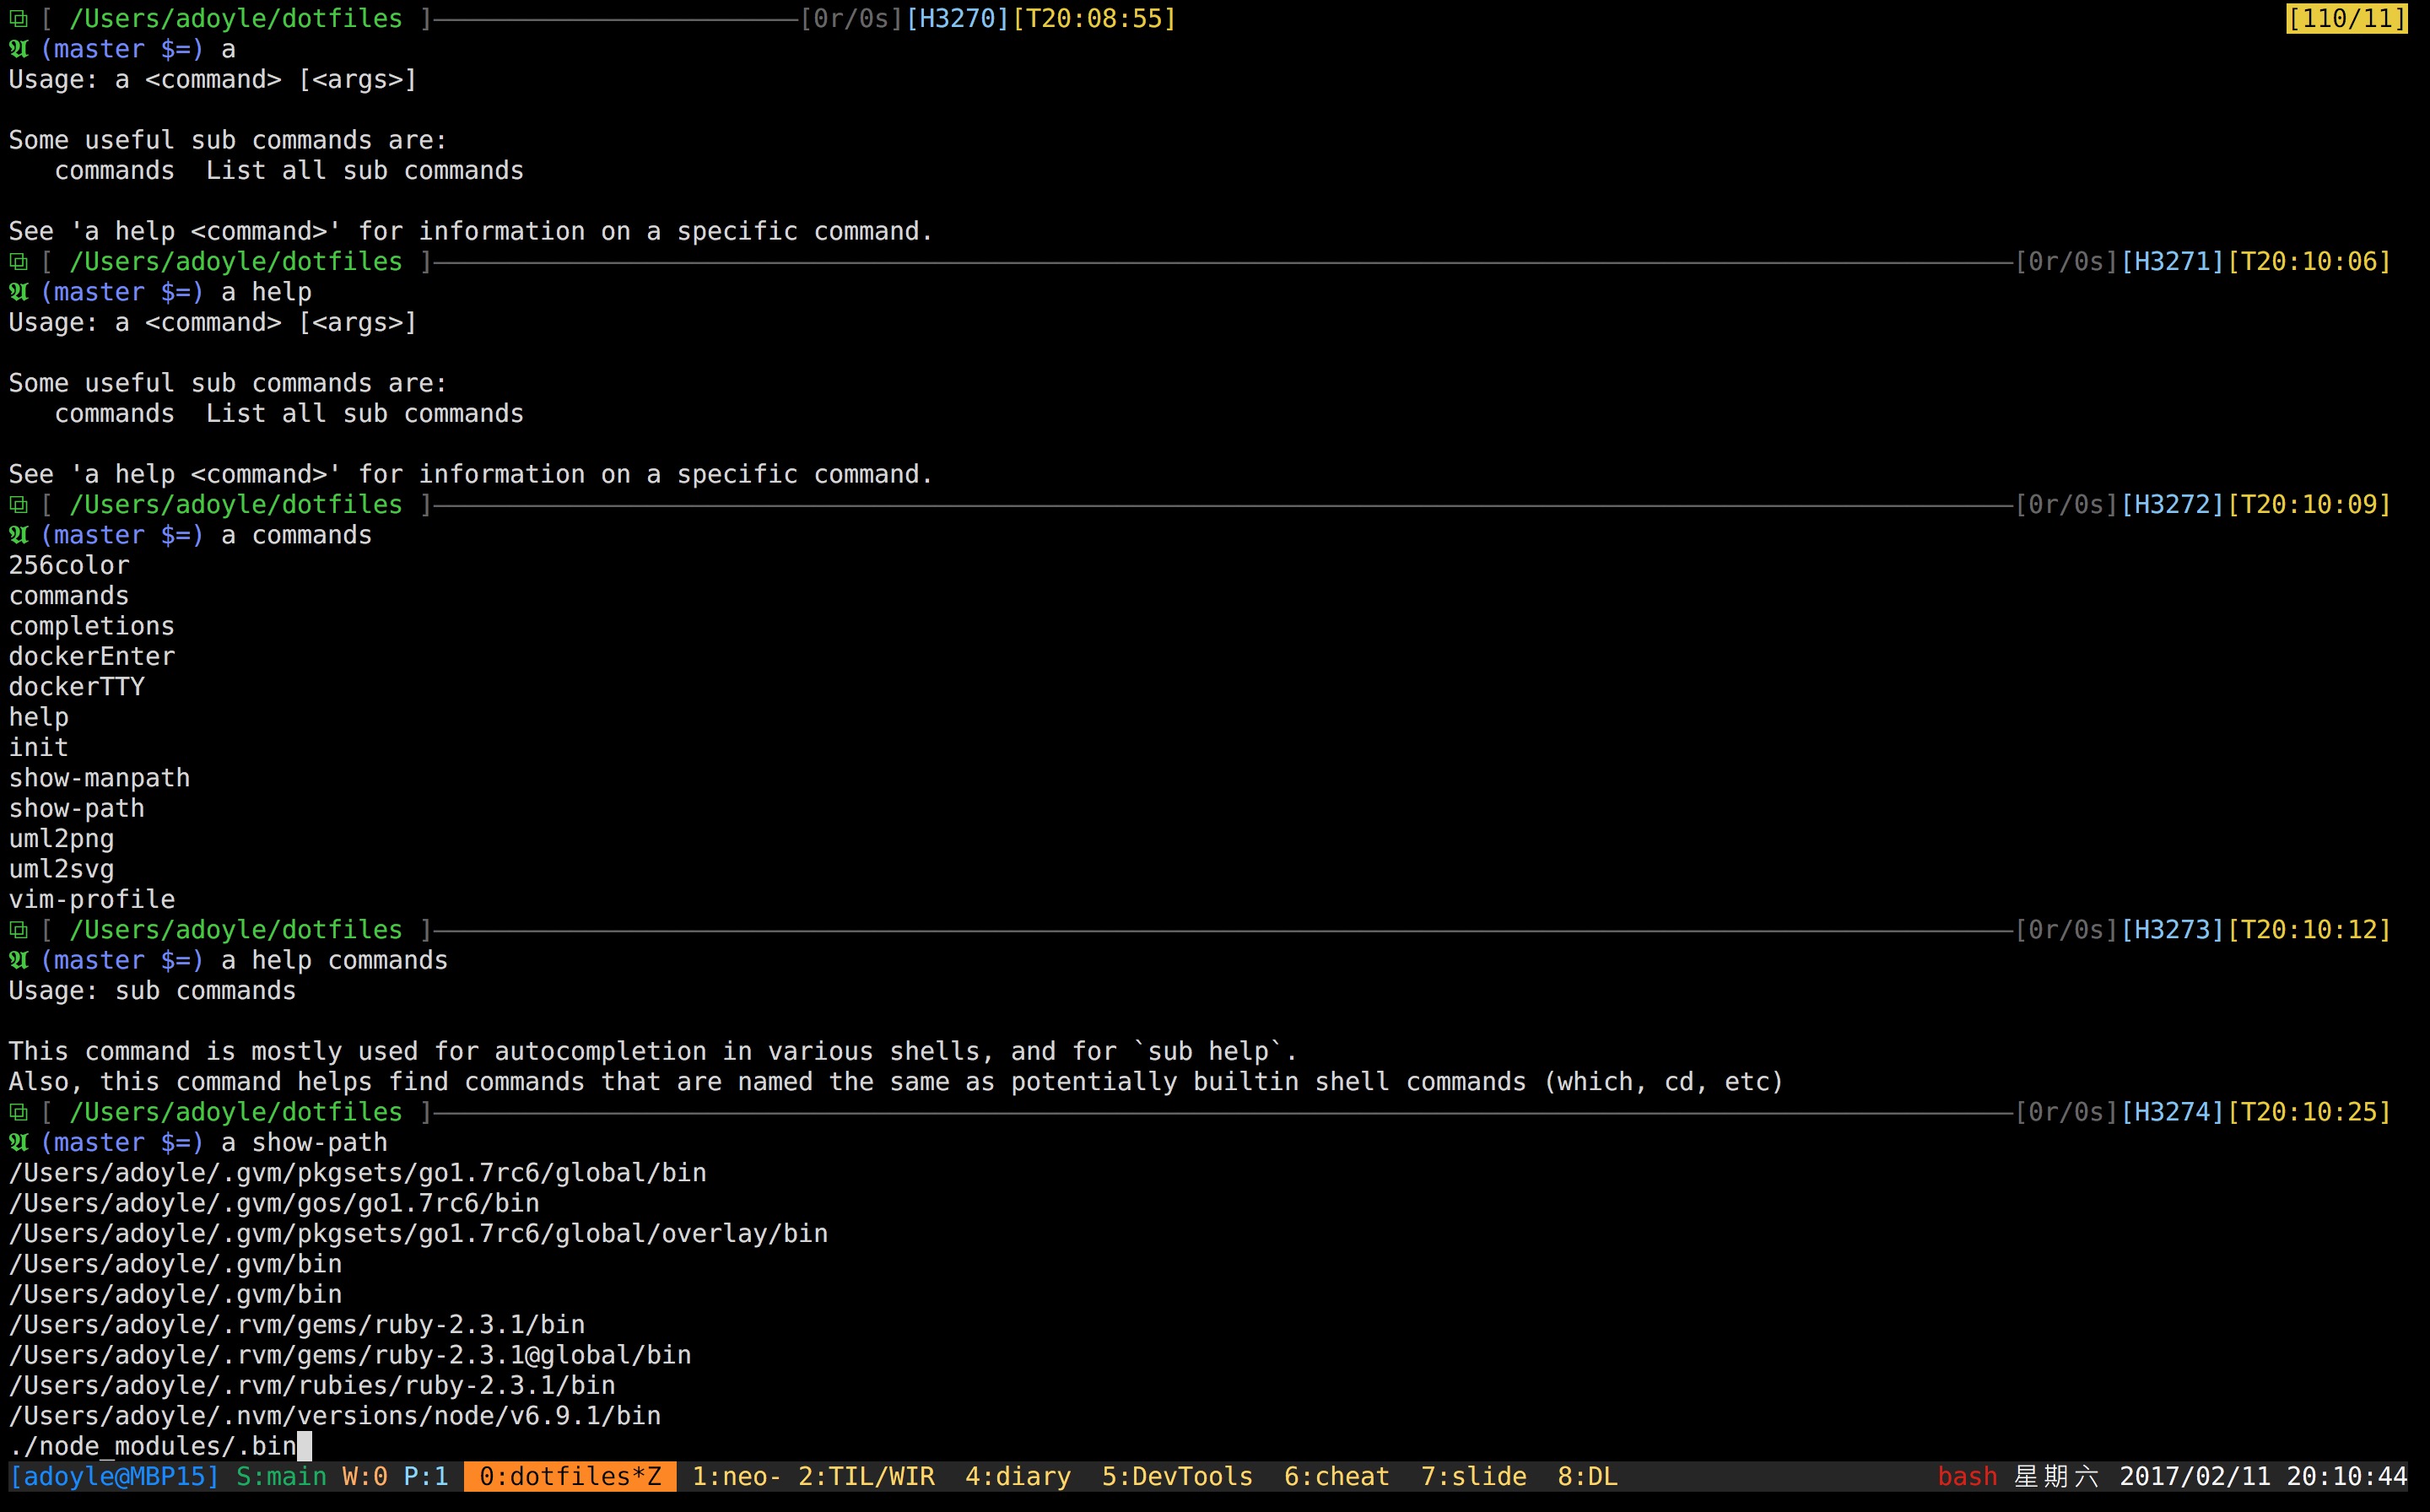Click the square icon beside the topmost dotfiles path
This screenshot has width=2430, height=1512.
coord(18,19)
